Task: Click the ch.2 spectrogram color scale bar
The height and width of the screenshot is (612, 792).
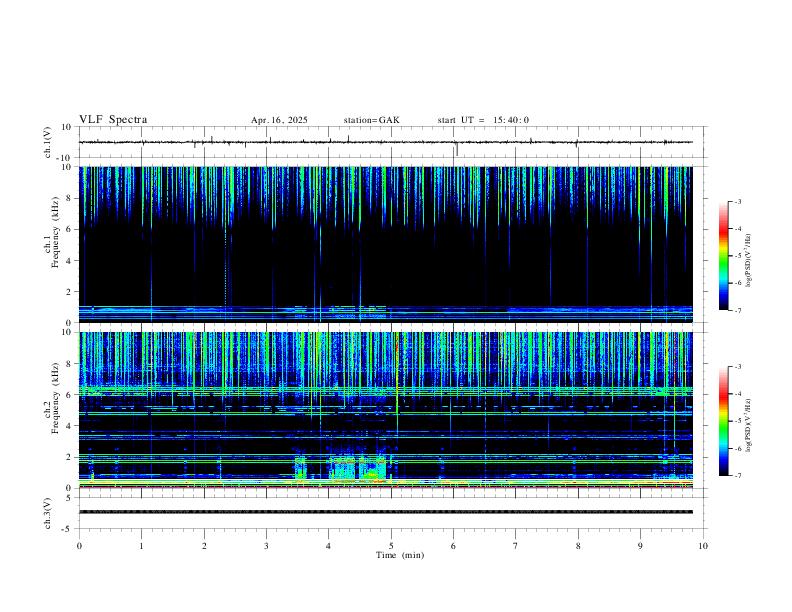Action: click(x=723, y=421)
